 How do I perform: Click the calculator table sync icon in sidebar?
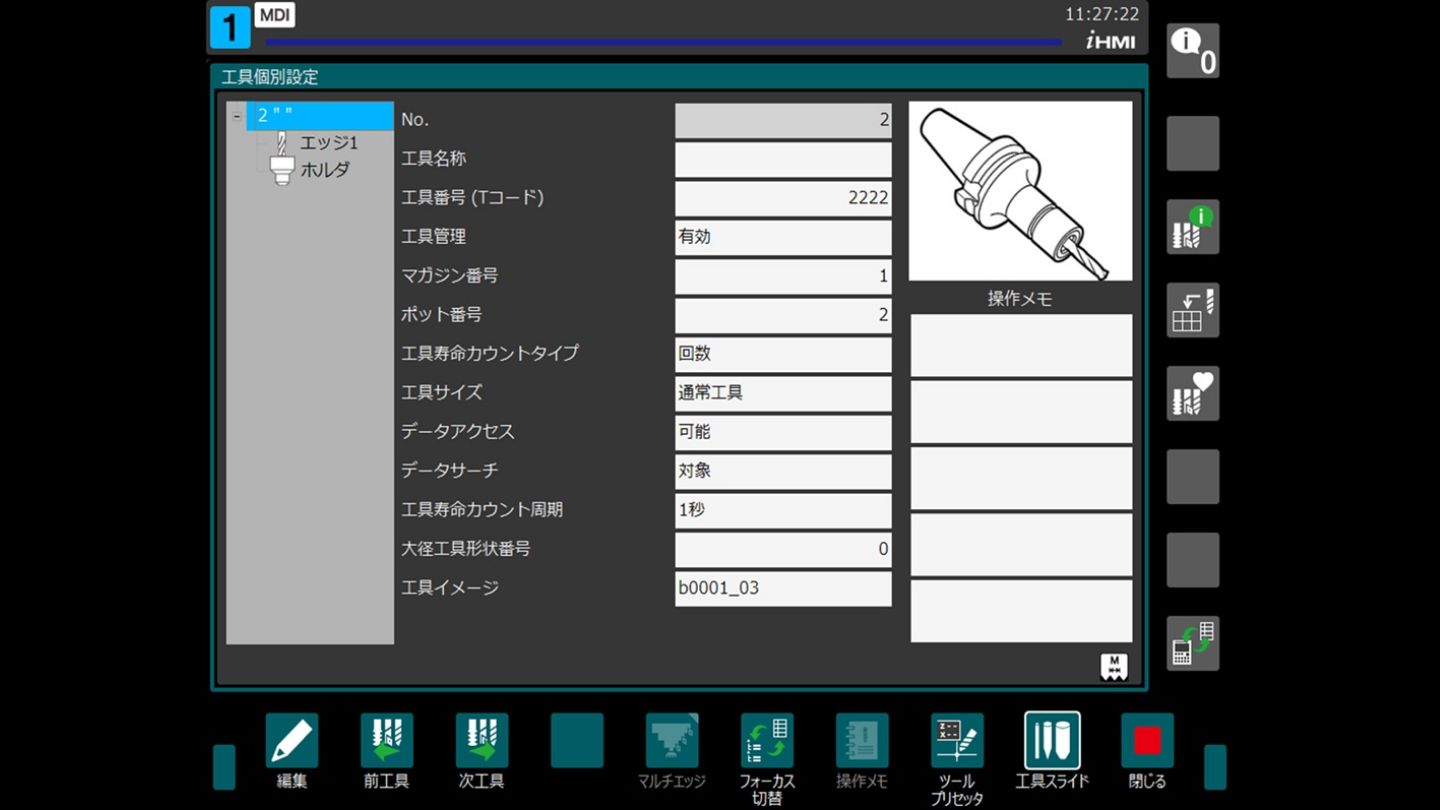pos(1192,643)
